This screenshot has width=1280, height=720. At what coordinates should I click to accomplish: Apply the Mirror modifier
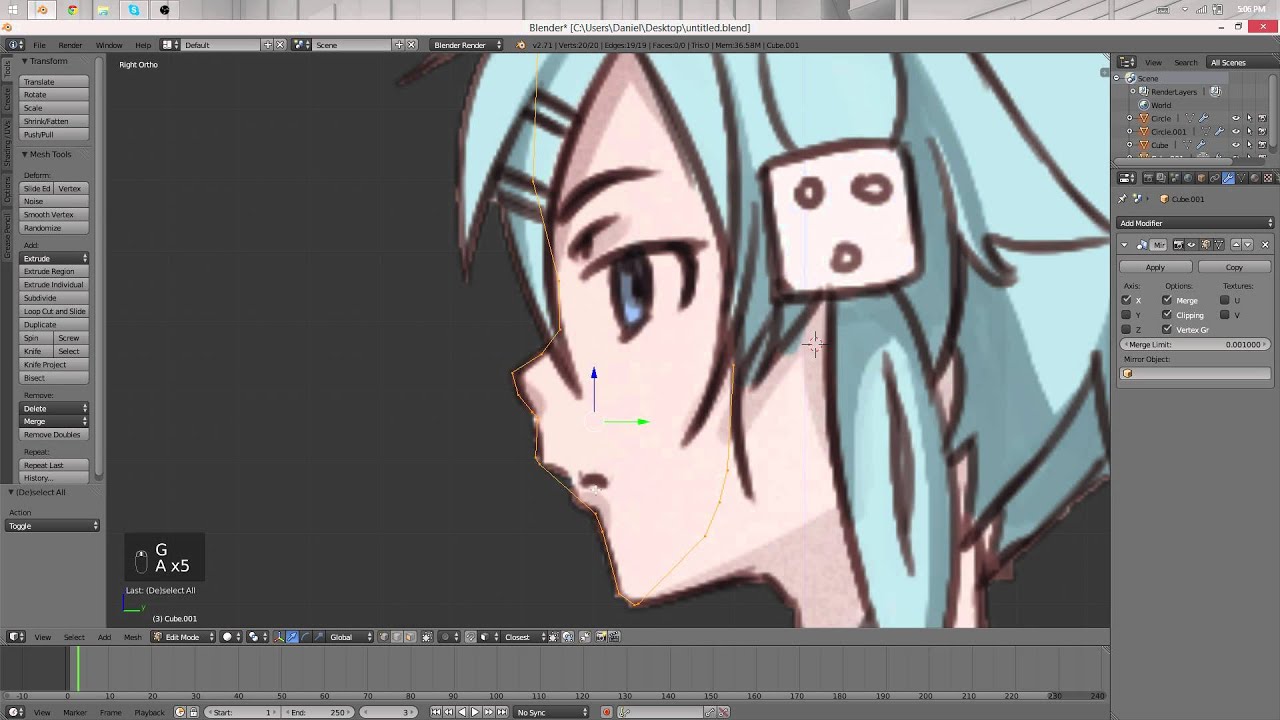pyautogui.click(x=1155, y=267)
